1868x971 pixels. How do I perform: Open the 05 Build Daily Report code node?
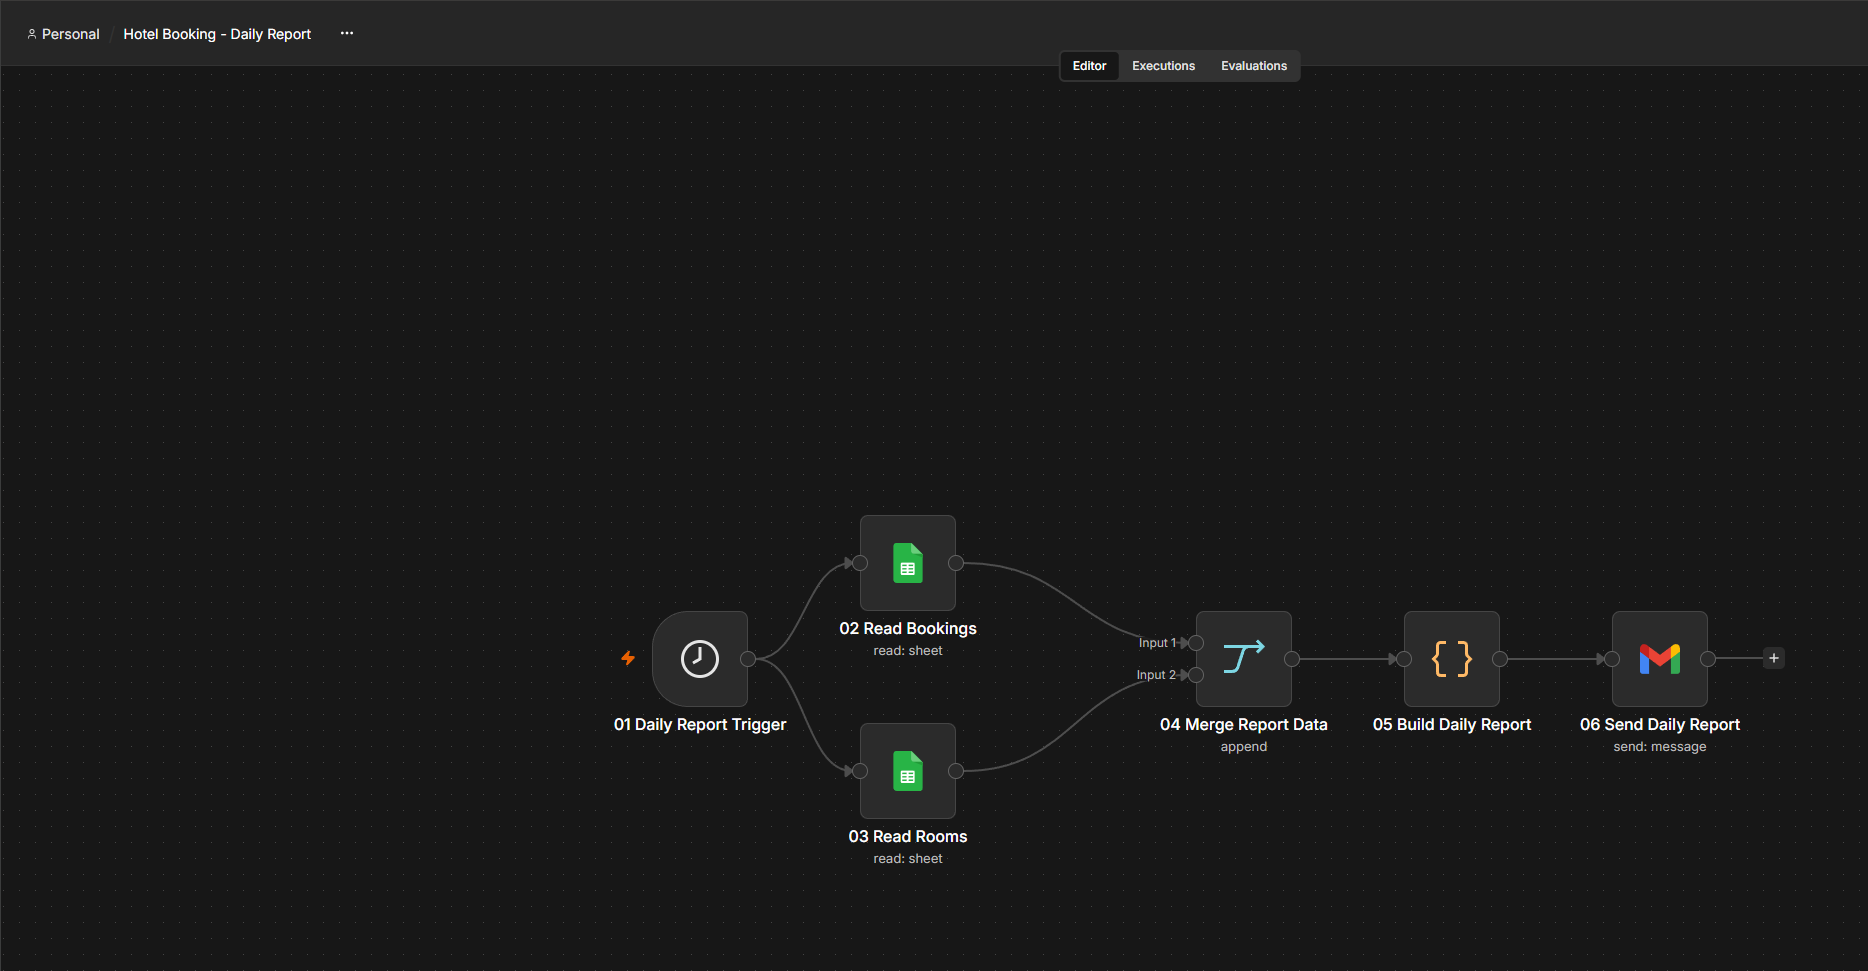coord(1452,659)
